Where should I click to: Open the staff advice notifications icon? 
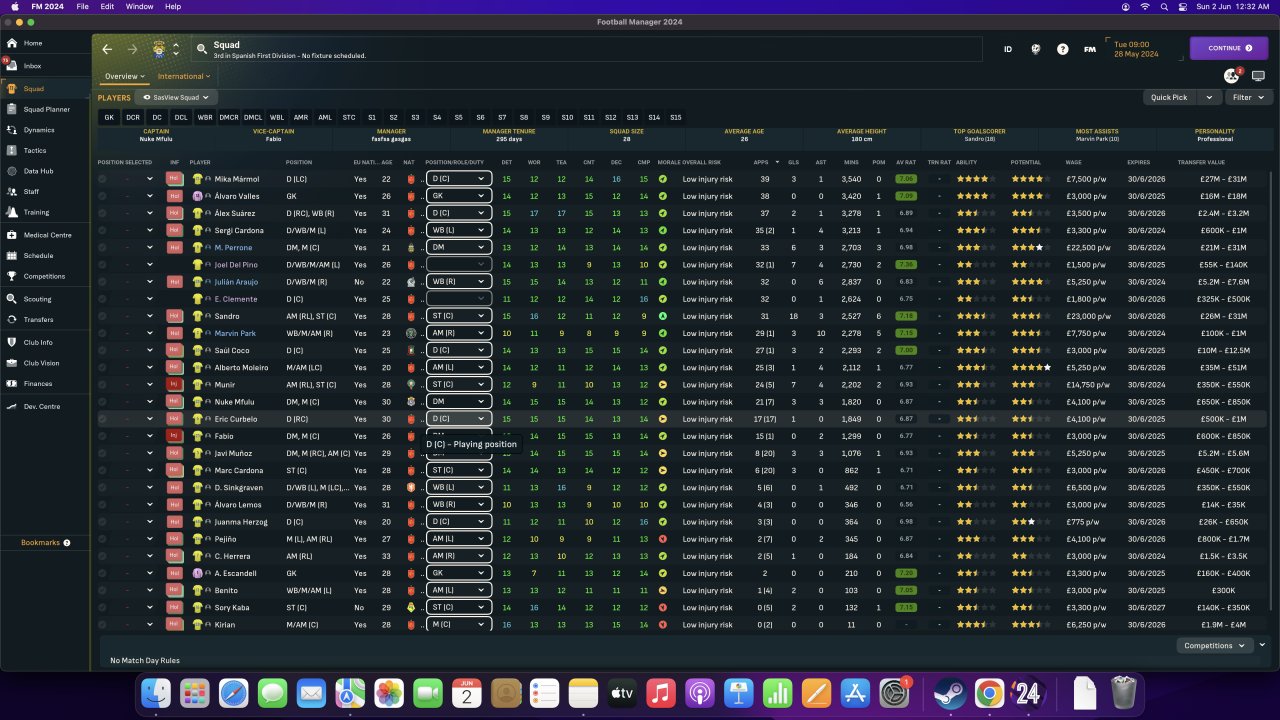[1232, 76]
